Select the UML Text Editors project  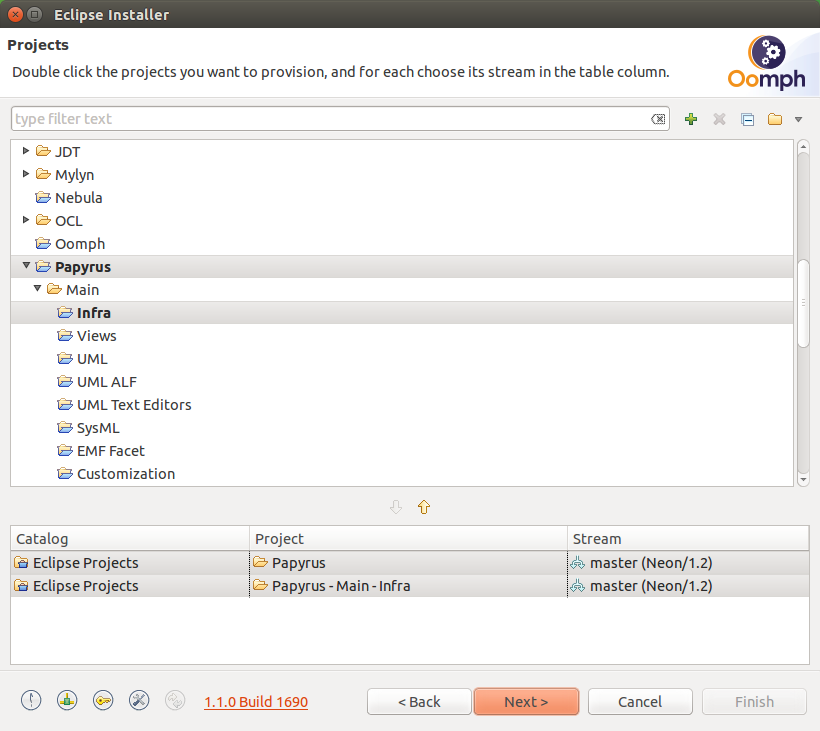point(134,405)
